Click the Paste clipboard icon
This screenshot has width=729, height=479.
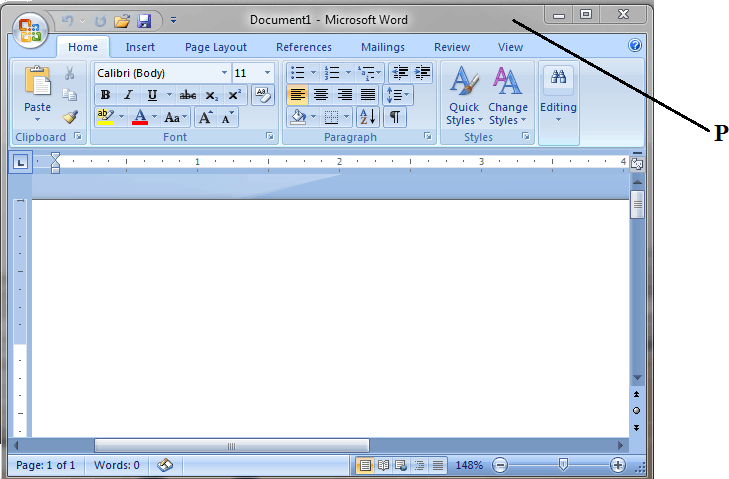tap(37, 81)
